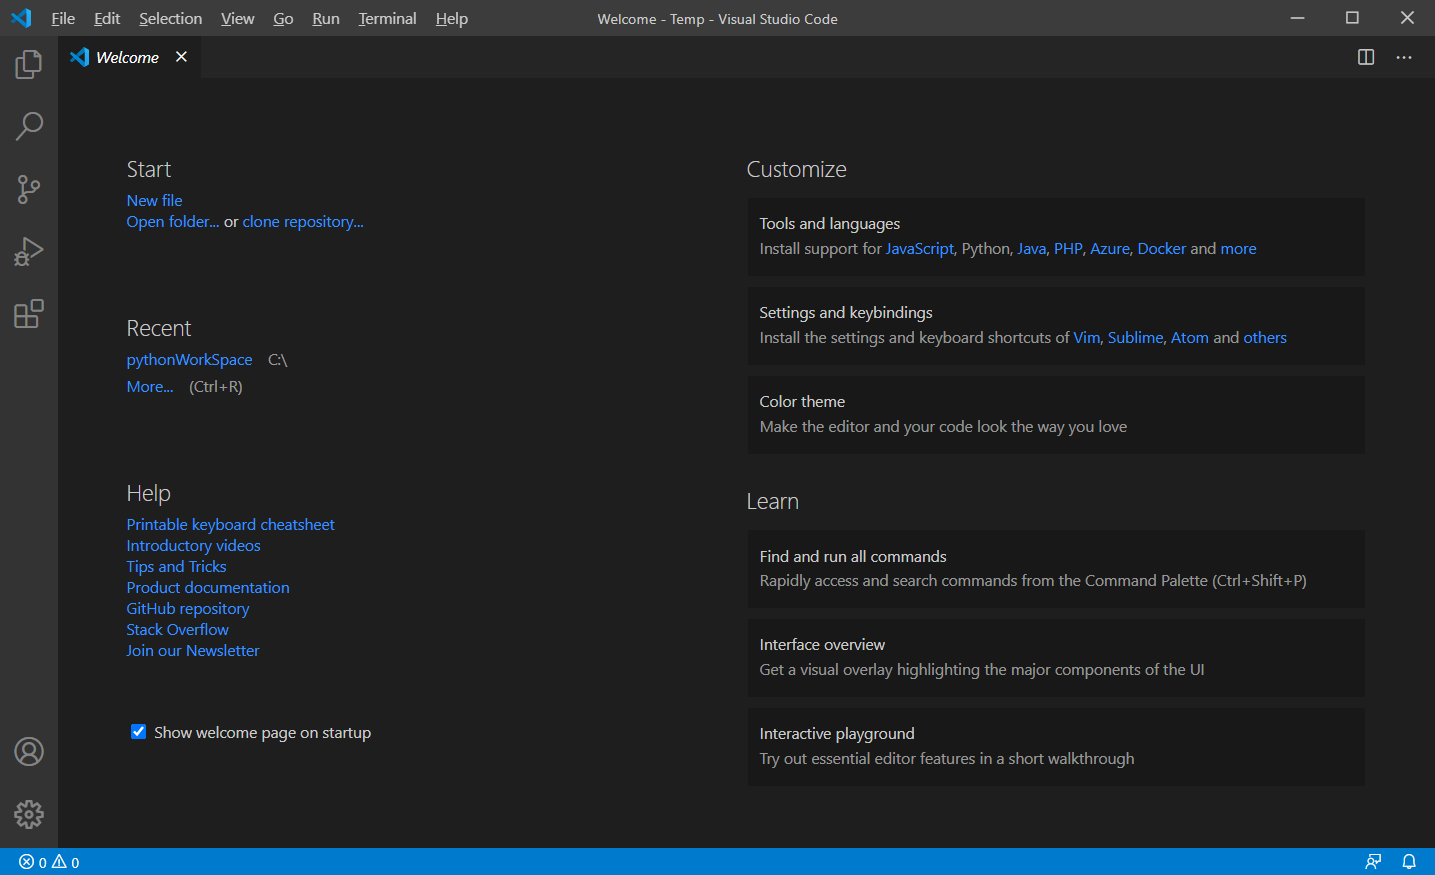The width and height of the screenshot is (1435, 875).
Task: Open Printable keyboard cheatsheet link
Action: point(230,524)
